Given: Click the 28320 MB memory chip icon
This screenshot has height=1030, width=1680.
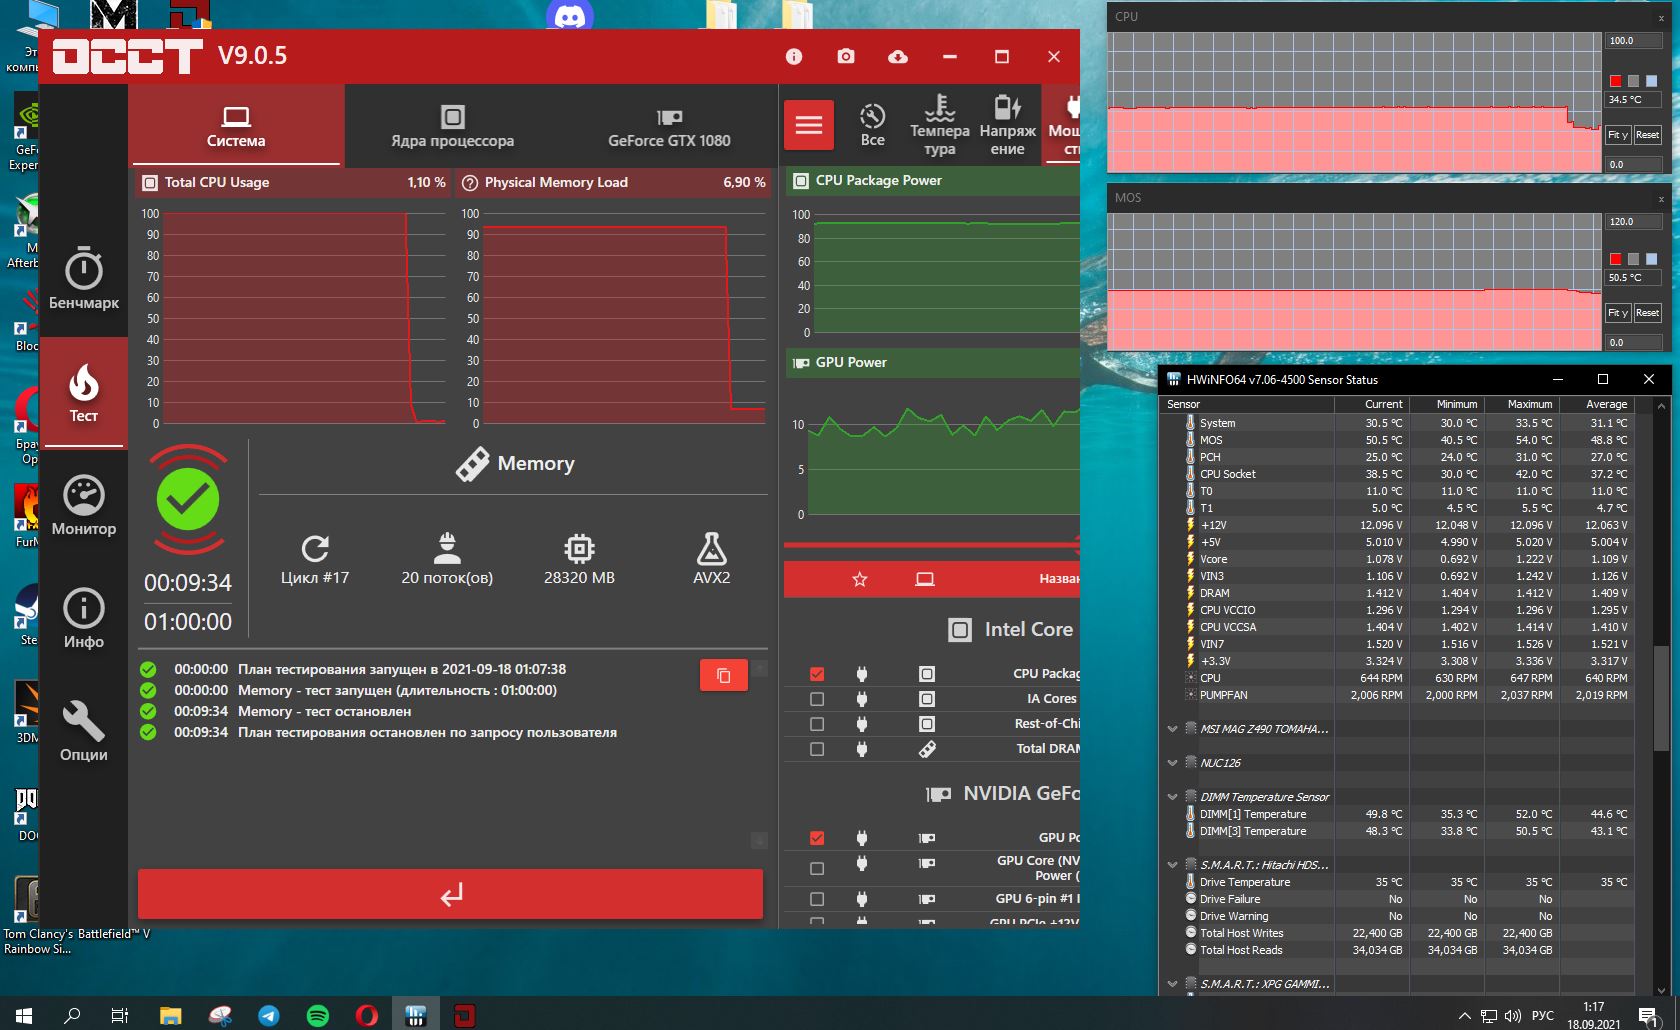Looking at the screenshot, I should click(x=579, y=549).
